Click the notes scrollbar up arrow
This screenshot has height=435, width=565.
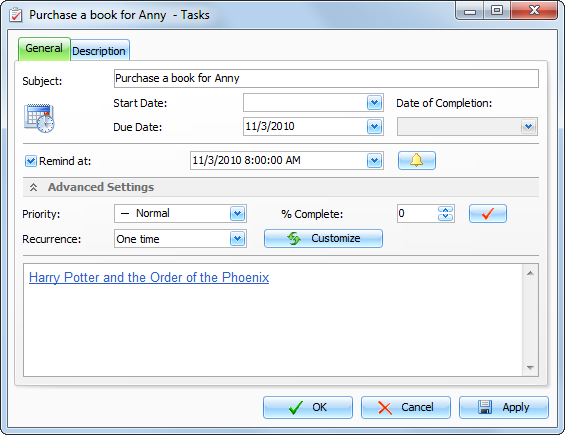[x=530, y=273]
